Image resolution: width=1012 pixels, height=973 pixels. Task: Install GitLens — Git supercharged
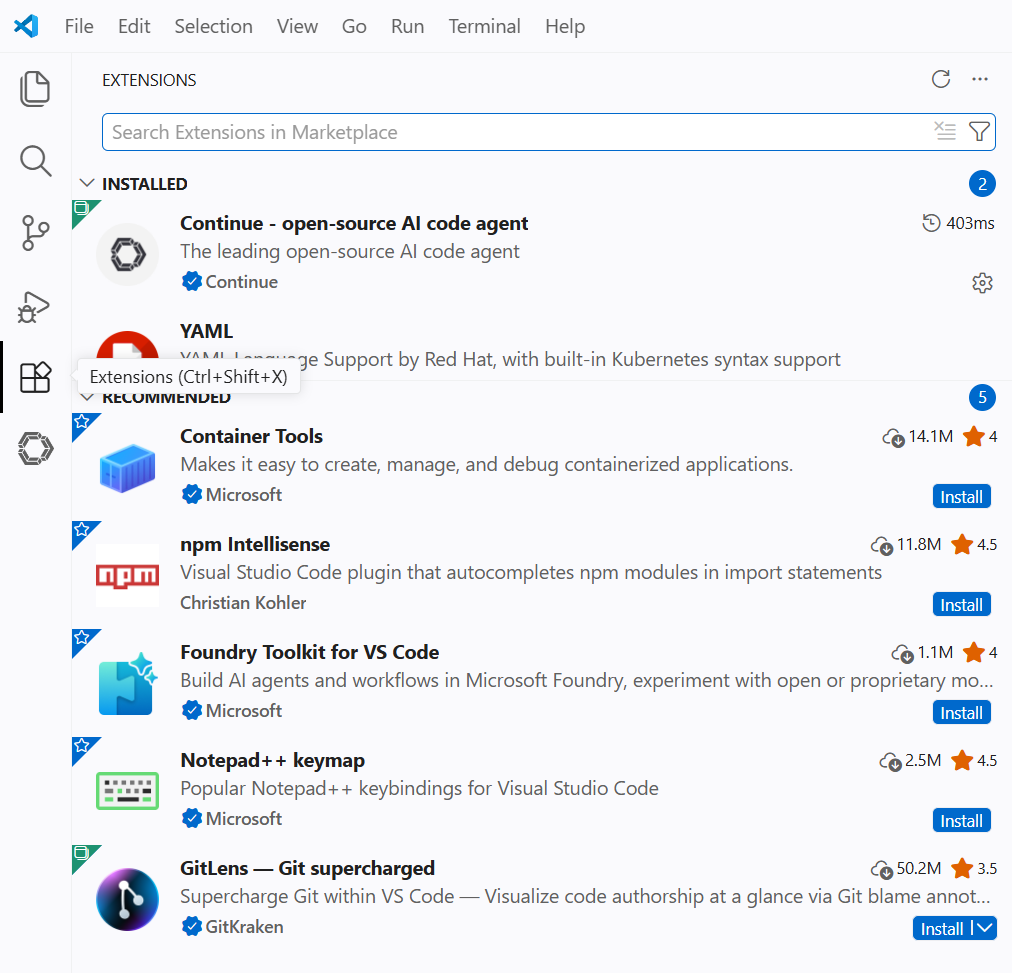click(942, 928)
